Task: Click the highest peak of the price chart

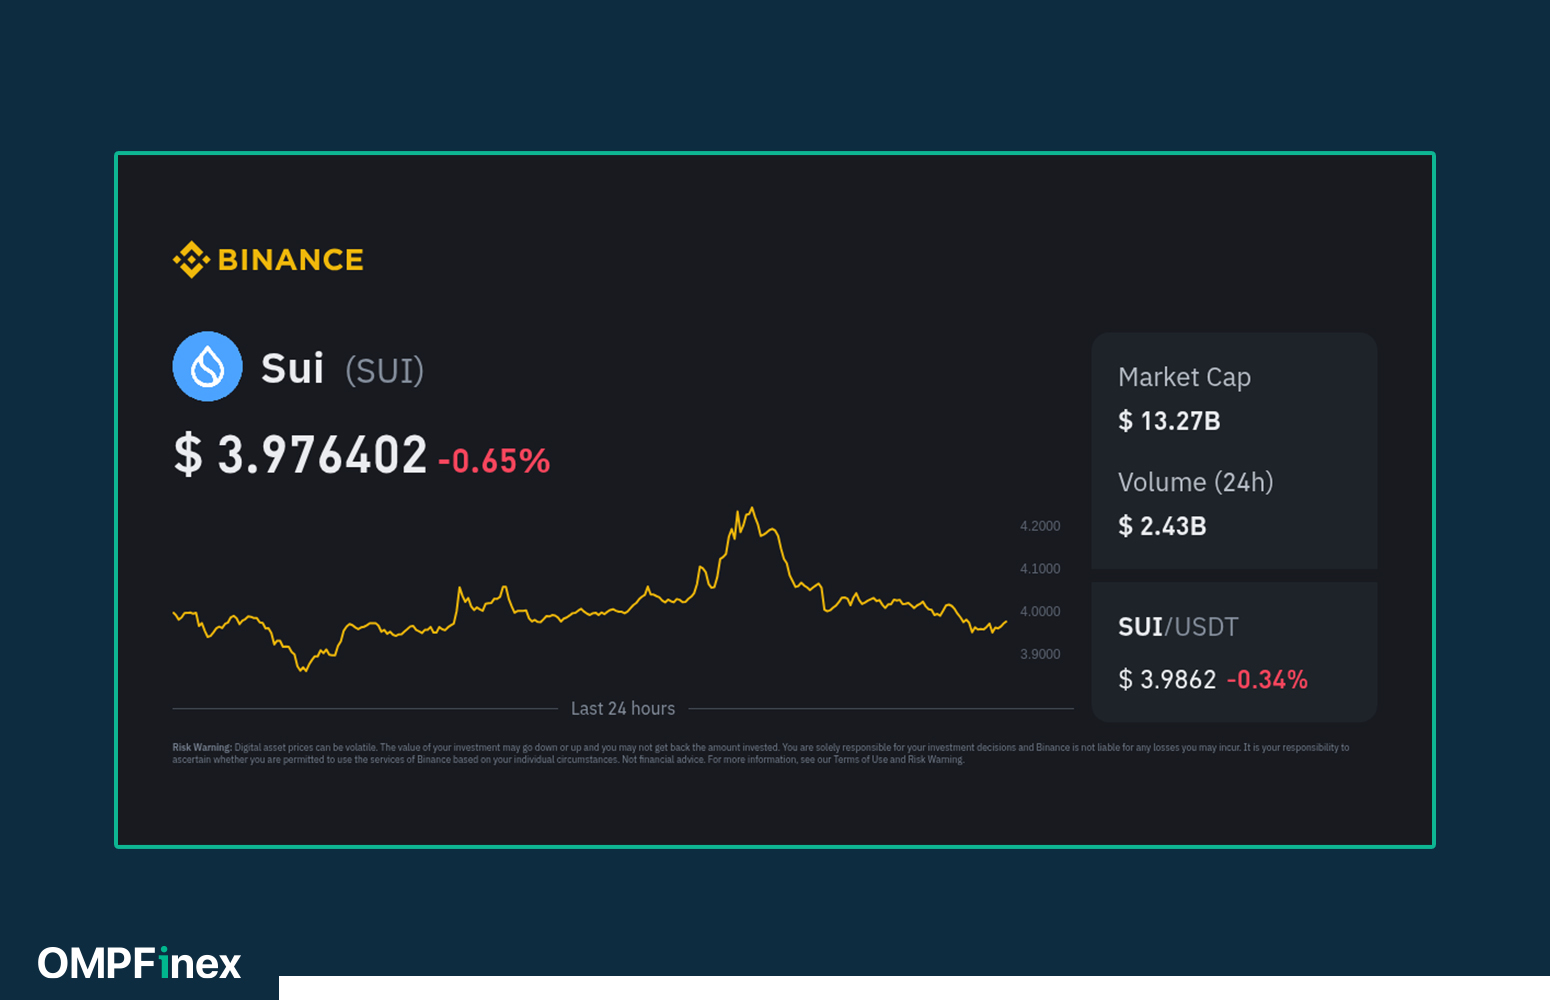Action: coord(752,509)
